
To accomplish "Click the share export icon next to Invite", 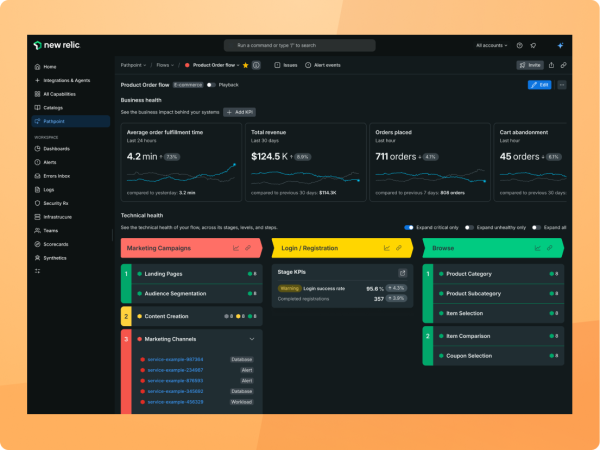I will (x=551, y=65).
